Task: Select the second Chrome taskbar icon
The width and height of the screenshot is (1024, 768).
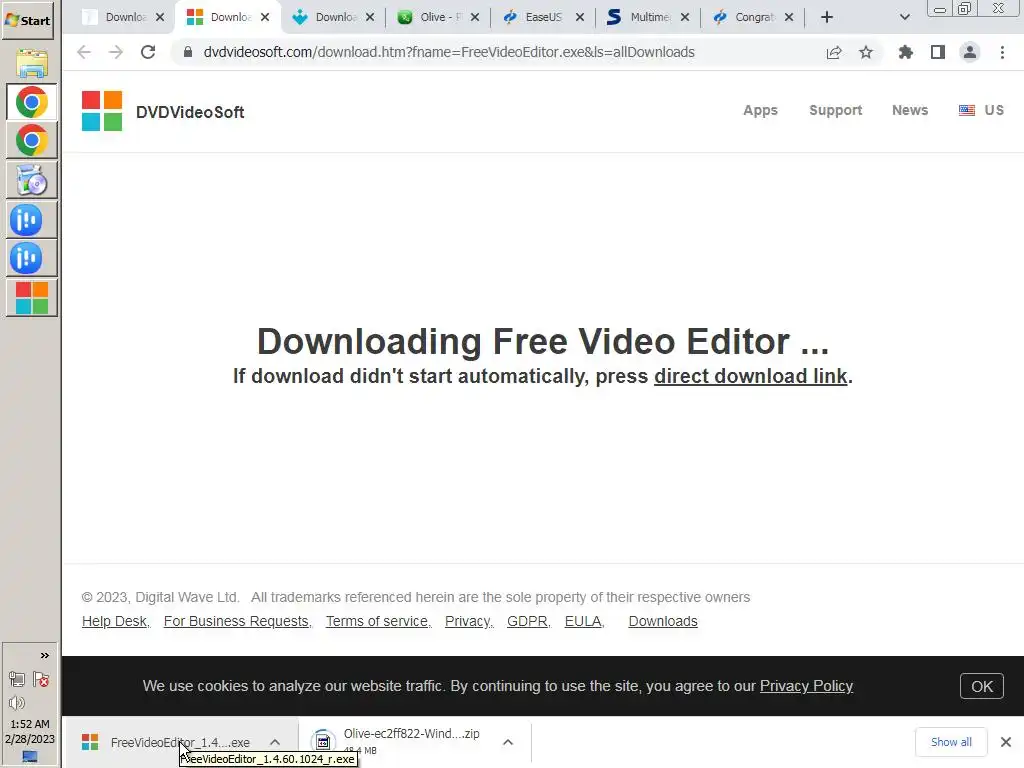Action: tap(31, 140)
